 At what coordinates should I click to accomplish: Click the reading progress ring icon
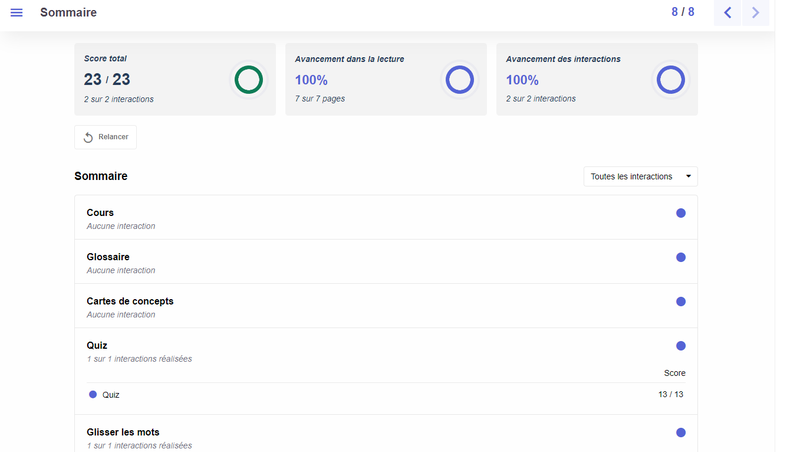(459, 80)
